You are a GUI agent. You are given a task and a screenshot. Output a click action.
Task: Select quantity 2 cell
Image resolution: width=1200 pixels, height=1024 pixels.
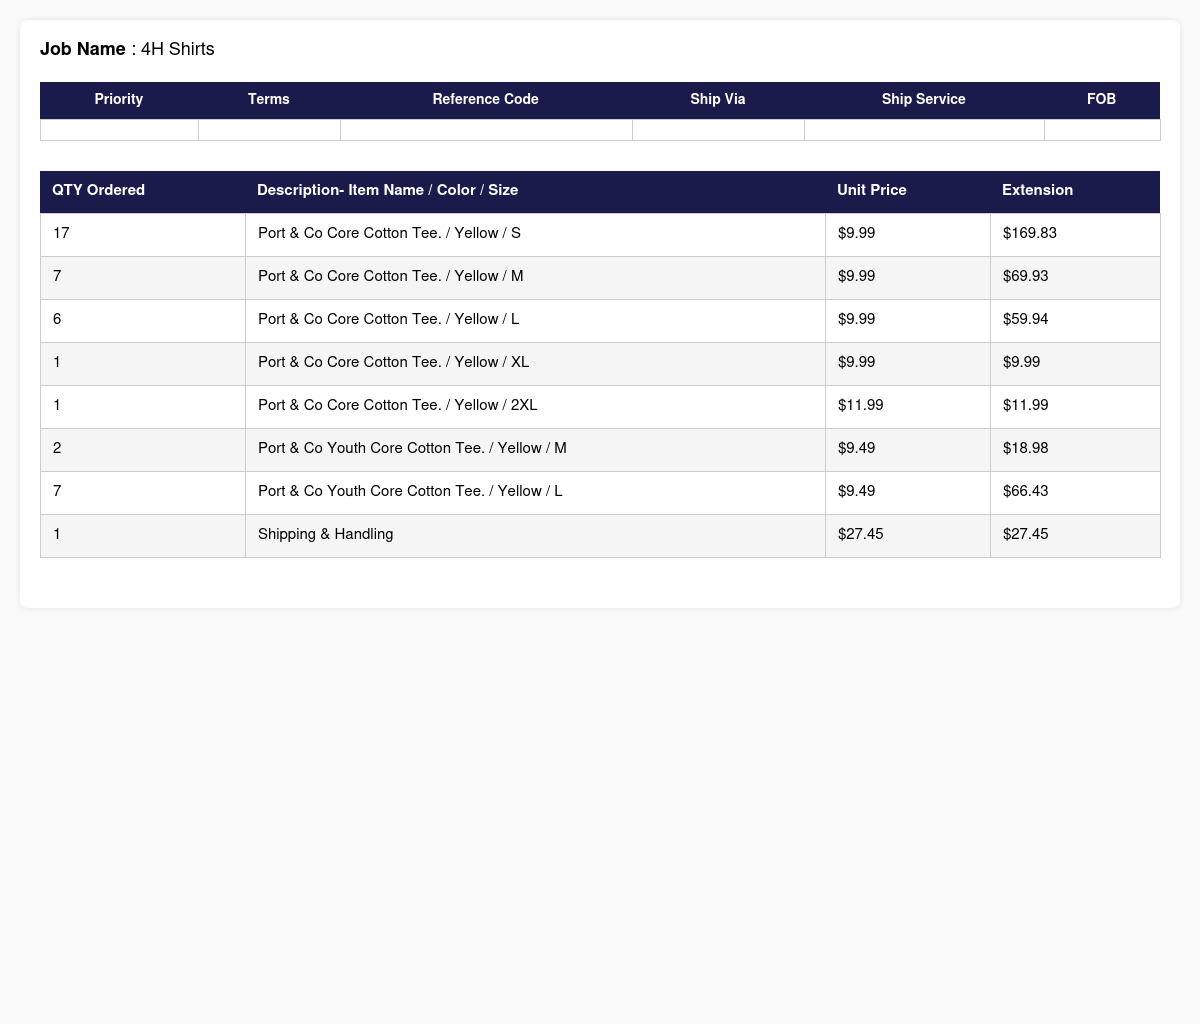[143, 449]
